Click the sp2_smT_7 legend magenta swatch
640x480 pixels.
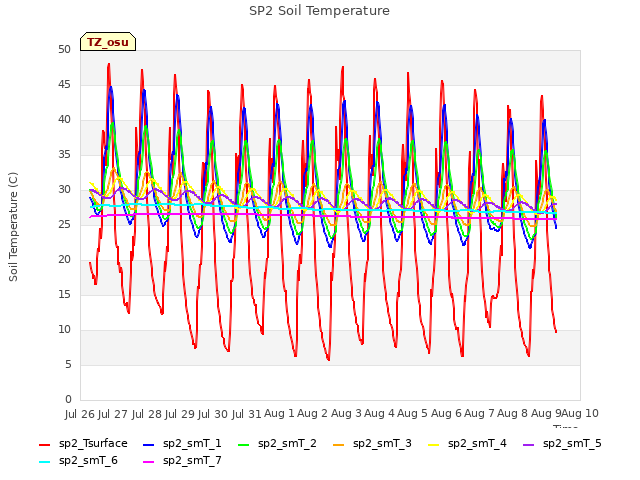coord(149,462)
